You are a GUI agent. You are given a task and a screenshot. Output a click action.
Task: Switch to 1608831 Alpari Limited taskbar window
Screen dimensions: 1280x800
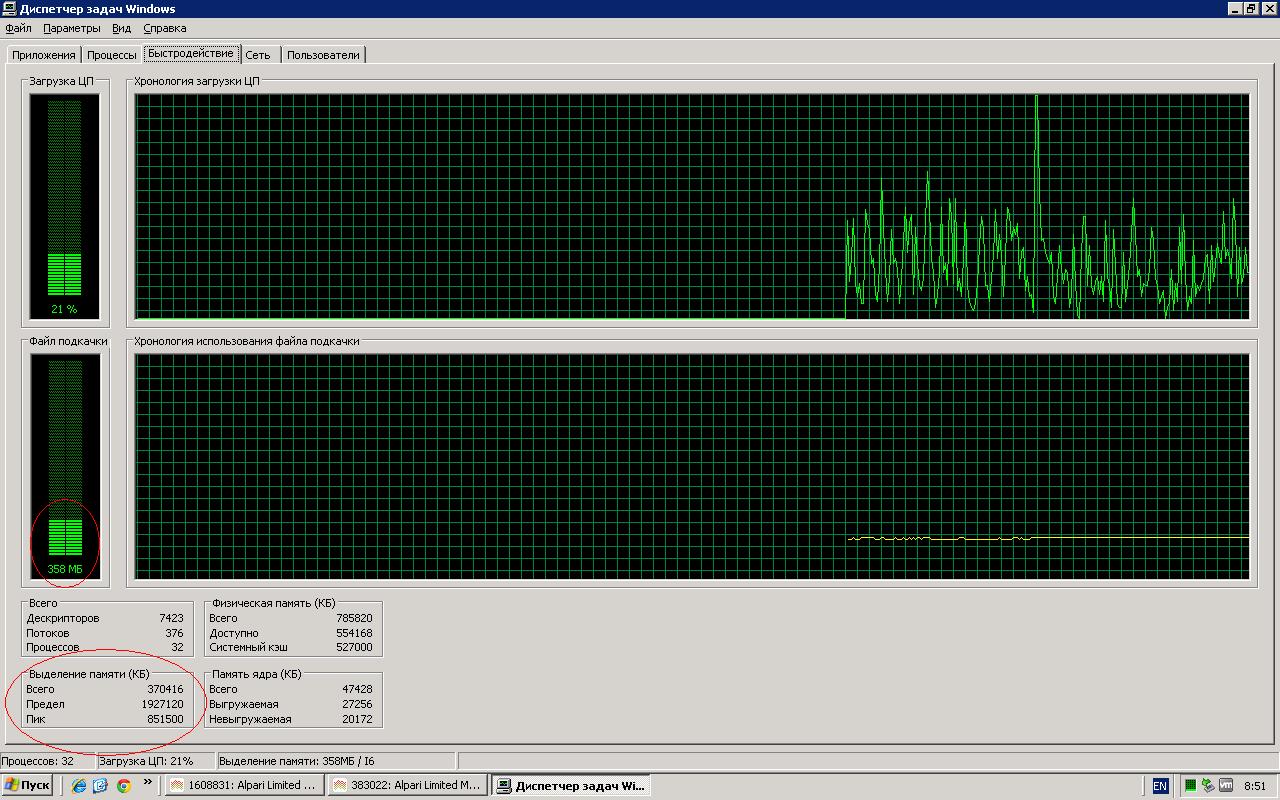tap(244, 786)
